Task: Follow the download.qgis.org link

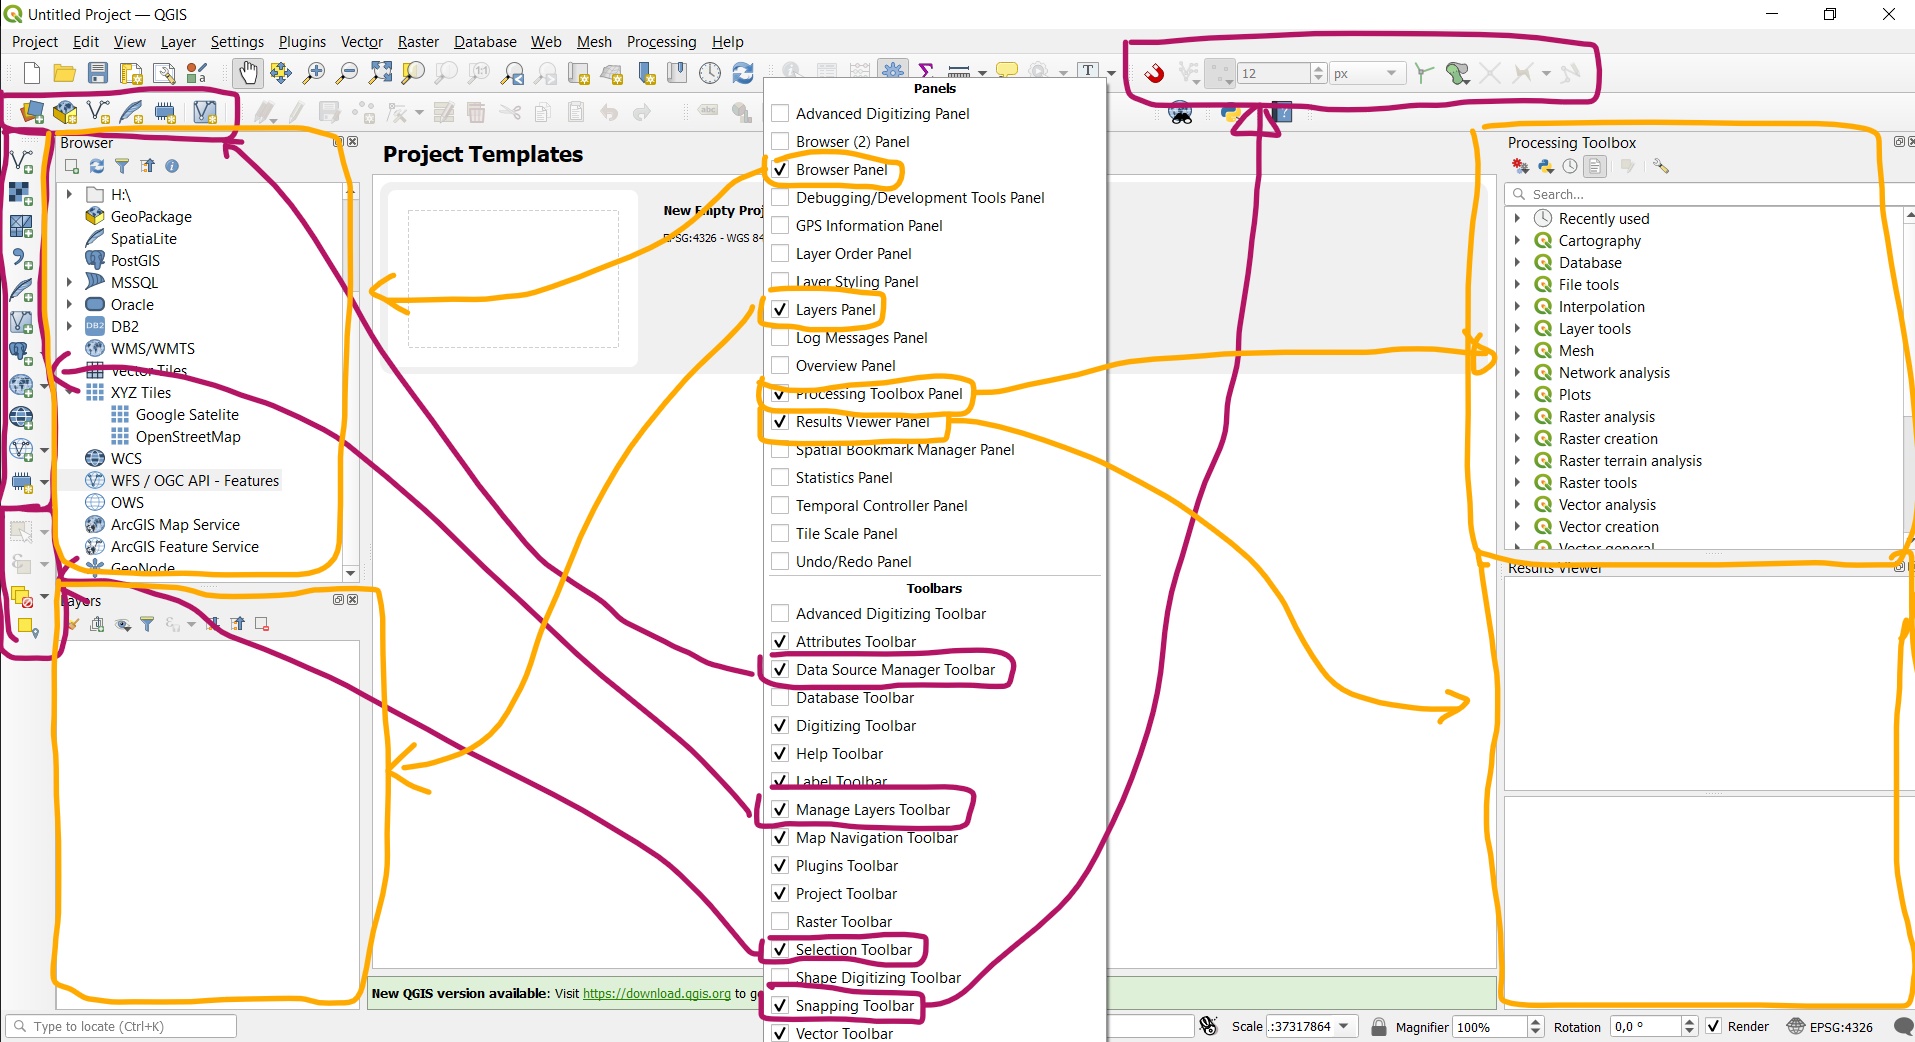Action: click(x=655, y=994)
